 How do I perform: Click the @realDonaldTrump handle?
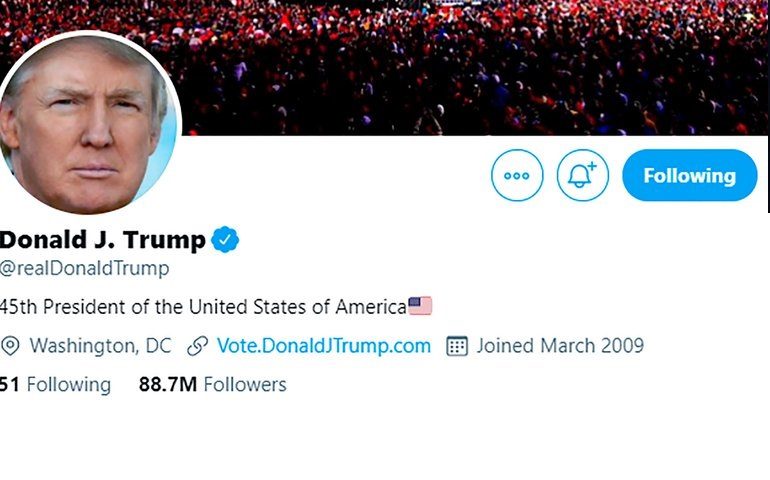pos(84,268)
